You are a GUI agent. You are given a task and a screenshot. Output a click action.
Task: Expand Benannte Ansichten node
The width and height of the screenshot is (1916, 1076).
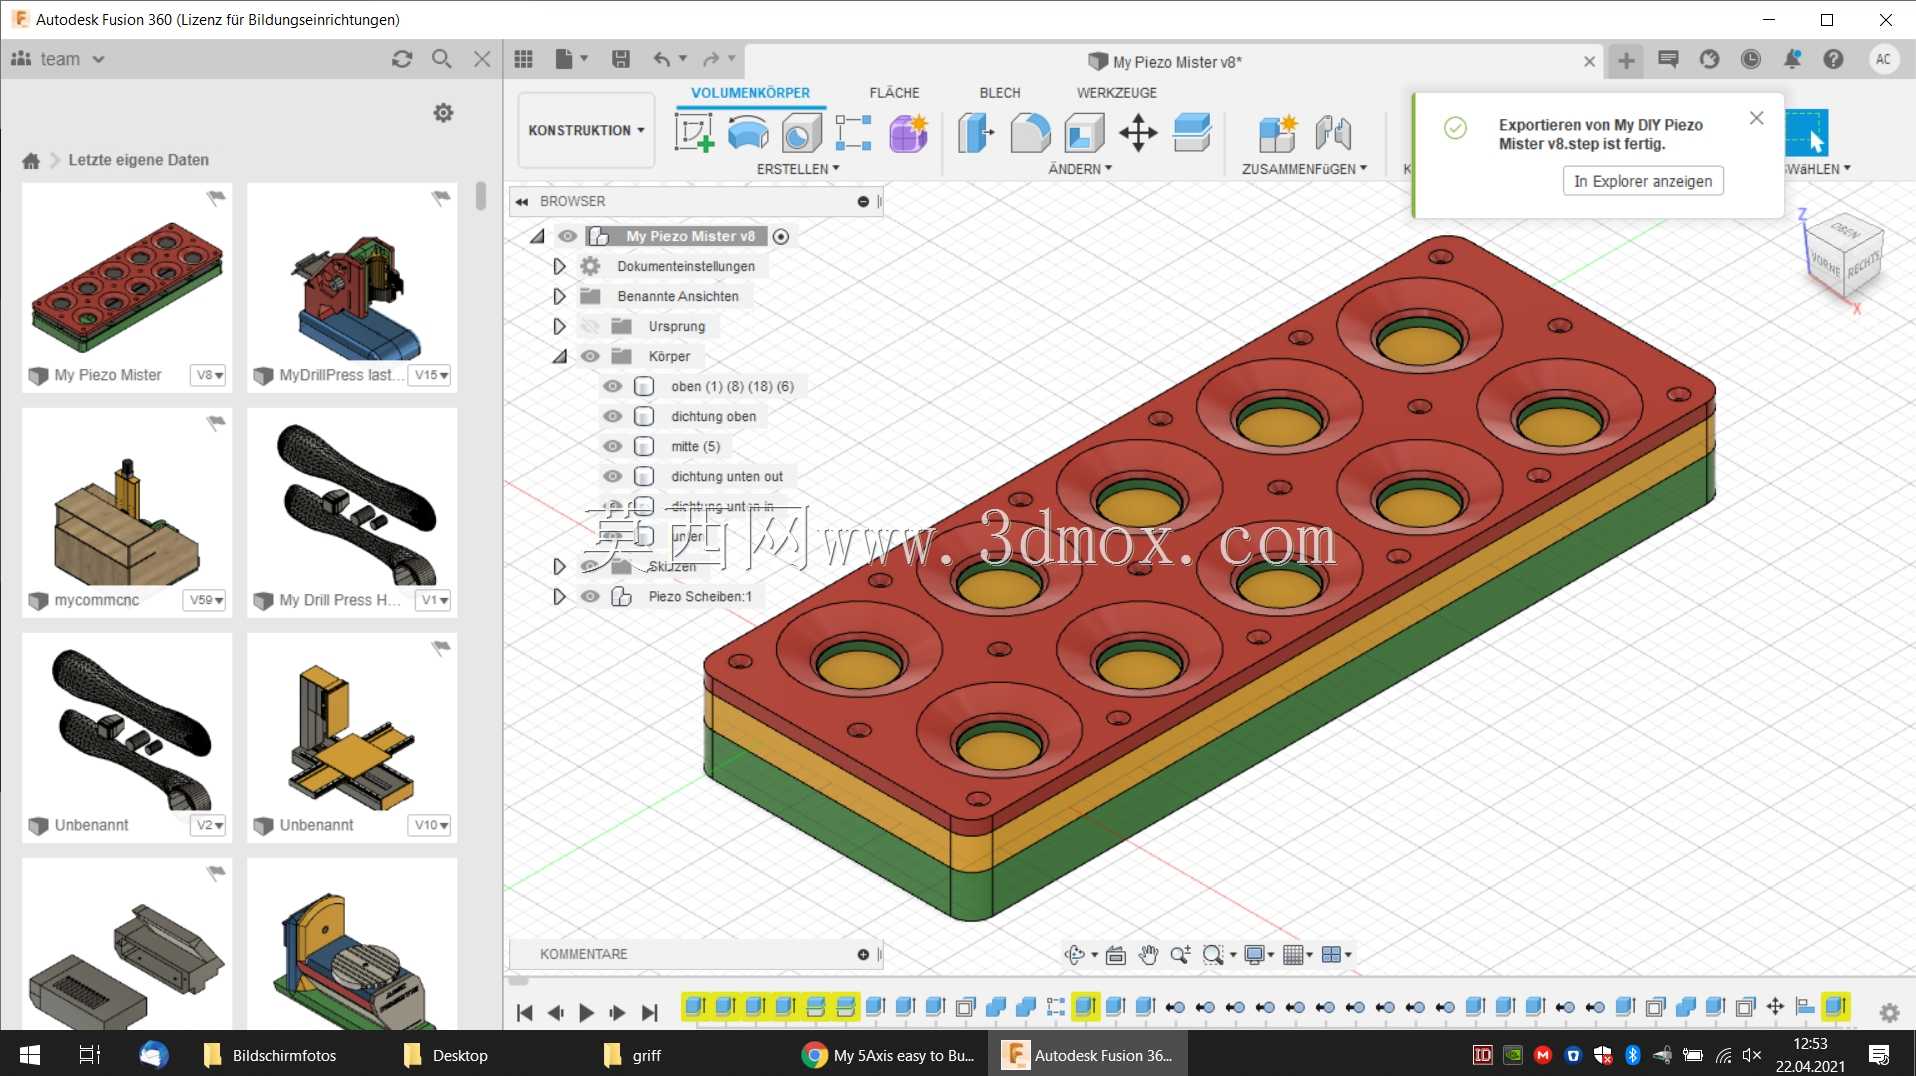(559, 296)
